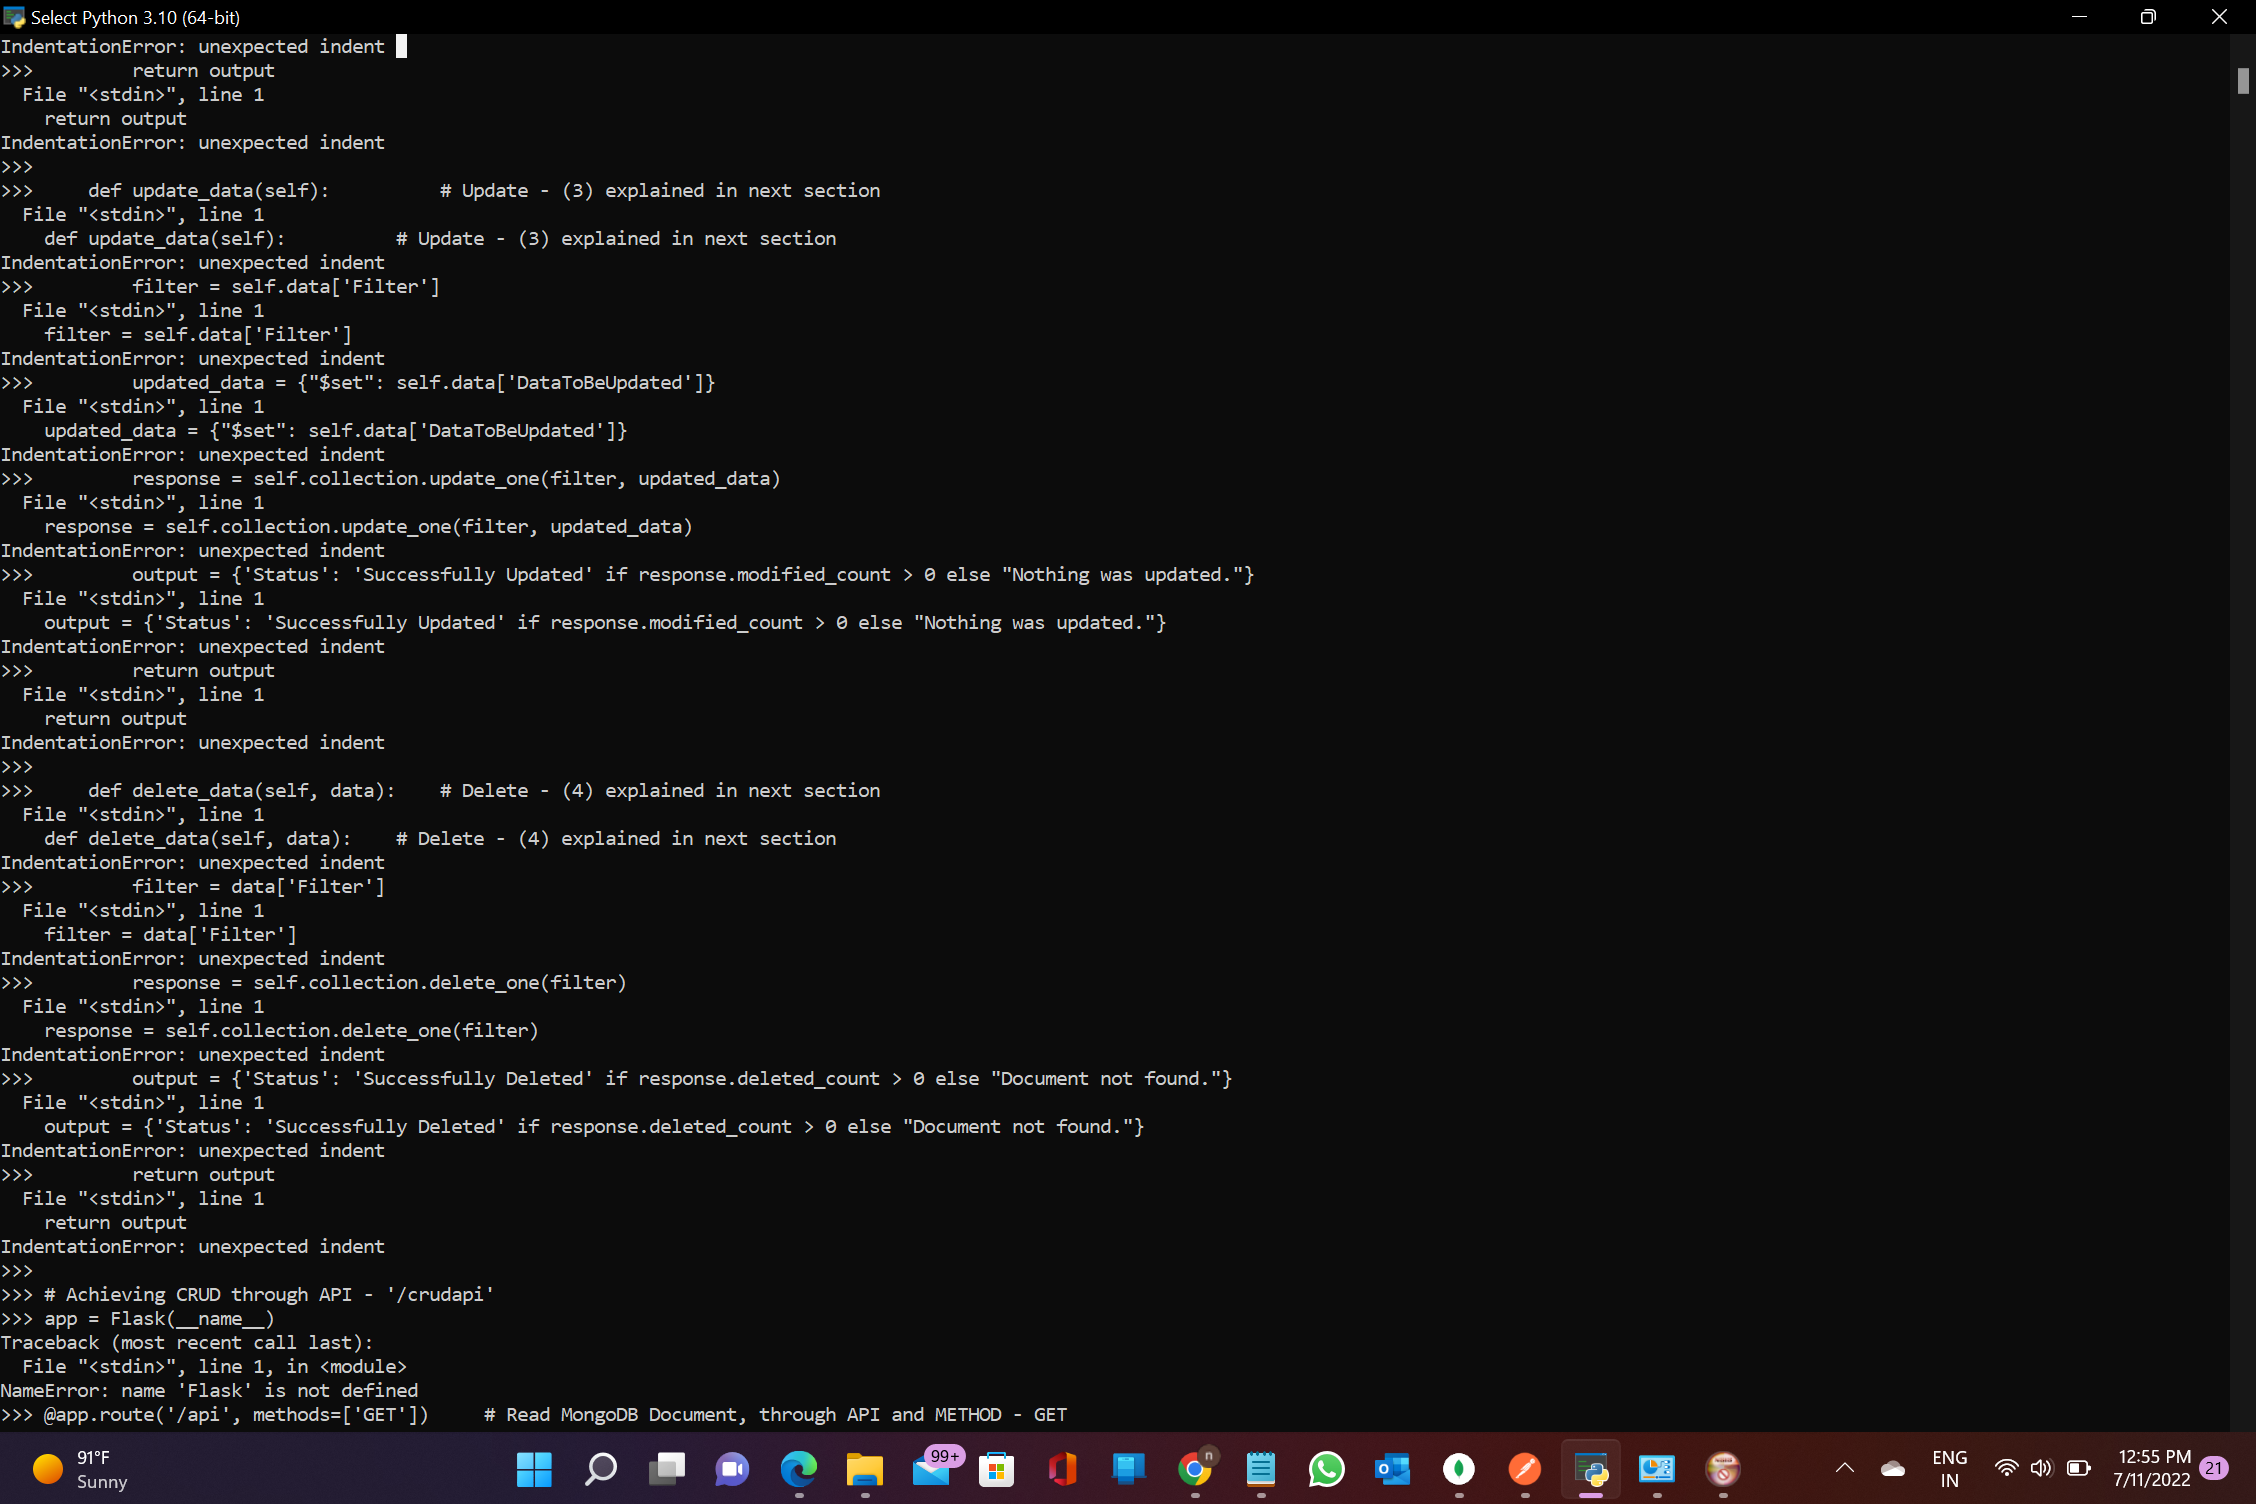Open MongoDB Compass leaf icon
2256x1504 pixels.
[x=1458, y=1469]
